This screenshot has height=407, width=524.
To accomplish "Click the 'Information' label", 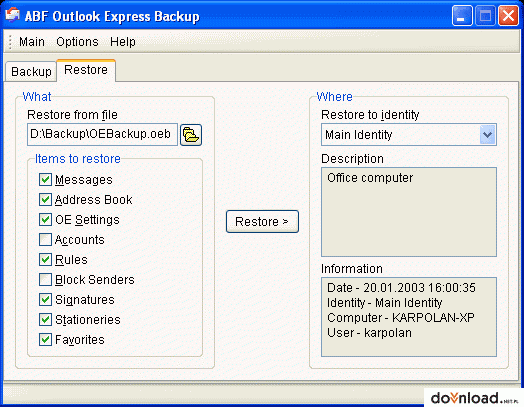I will click(x=352, y=269).
